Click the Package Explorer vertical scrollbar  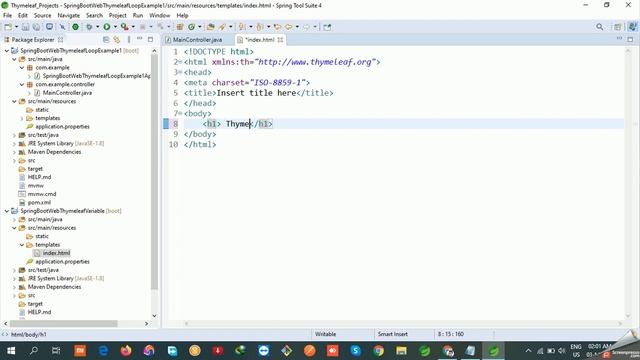coord(154,171)
